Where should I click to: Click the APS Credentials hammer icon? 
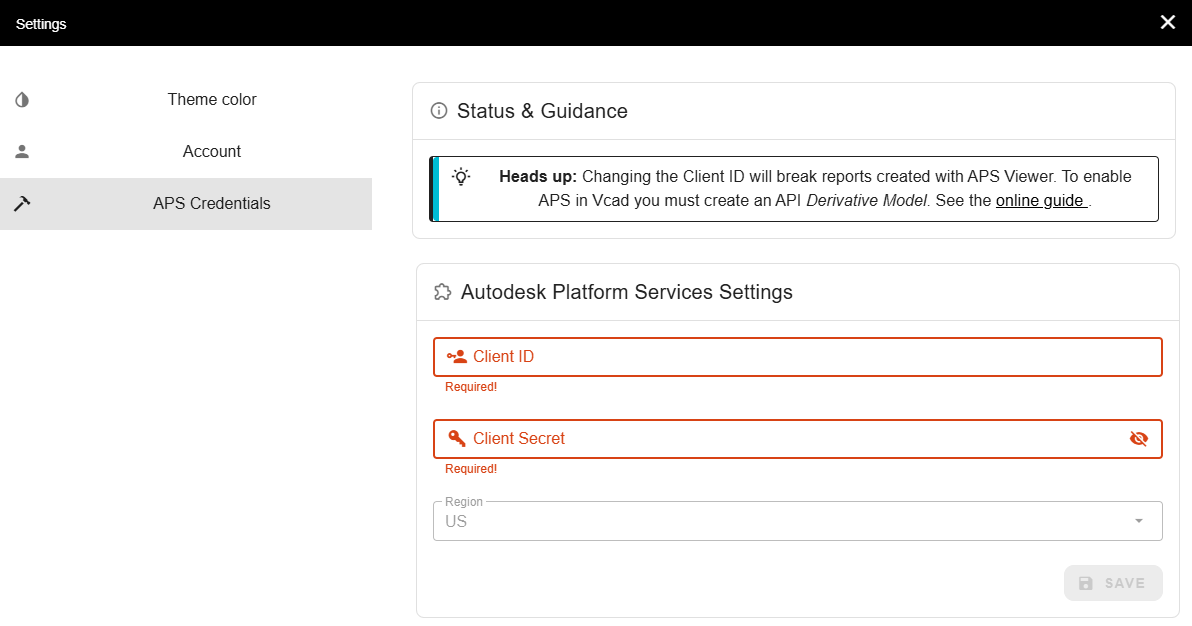coord(22,204)
